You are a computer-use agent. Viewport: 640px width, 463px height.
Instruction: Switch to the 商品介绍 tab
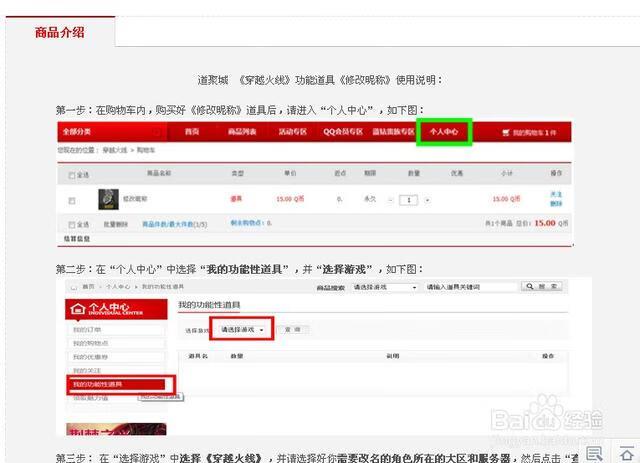click(x=60, y=32)
